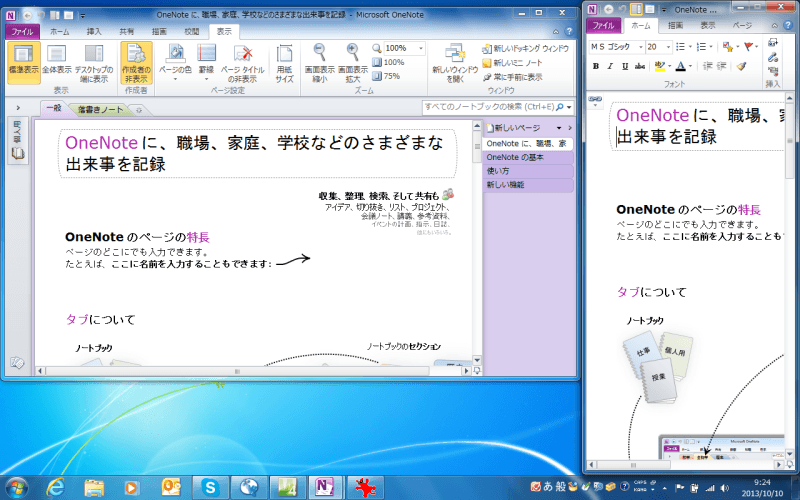Apply font color A in side window

(681, 66)
